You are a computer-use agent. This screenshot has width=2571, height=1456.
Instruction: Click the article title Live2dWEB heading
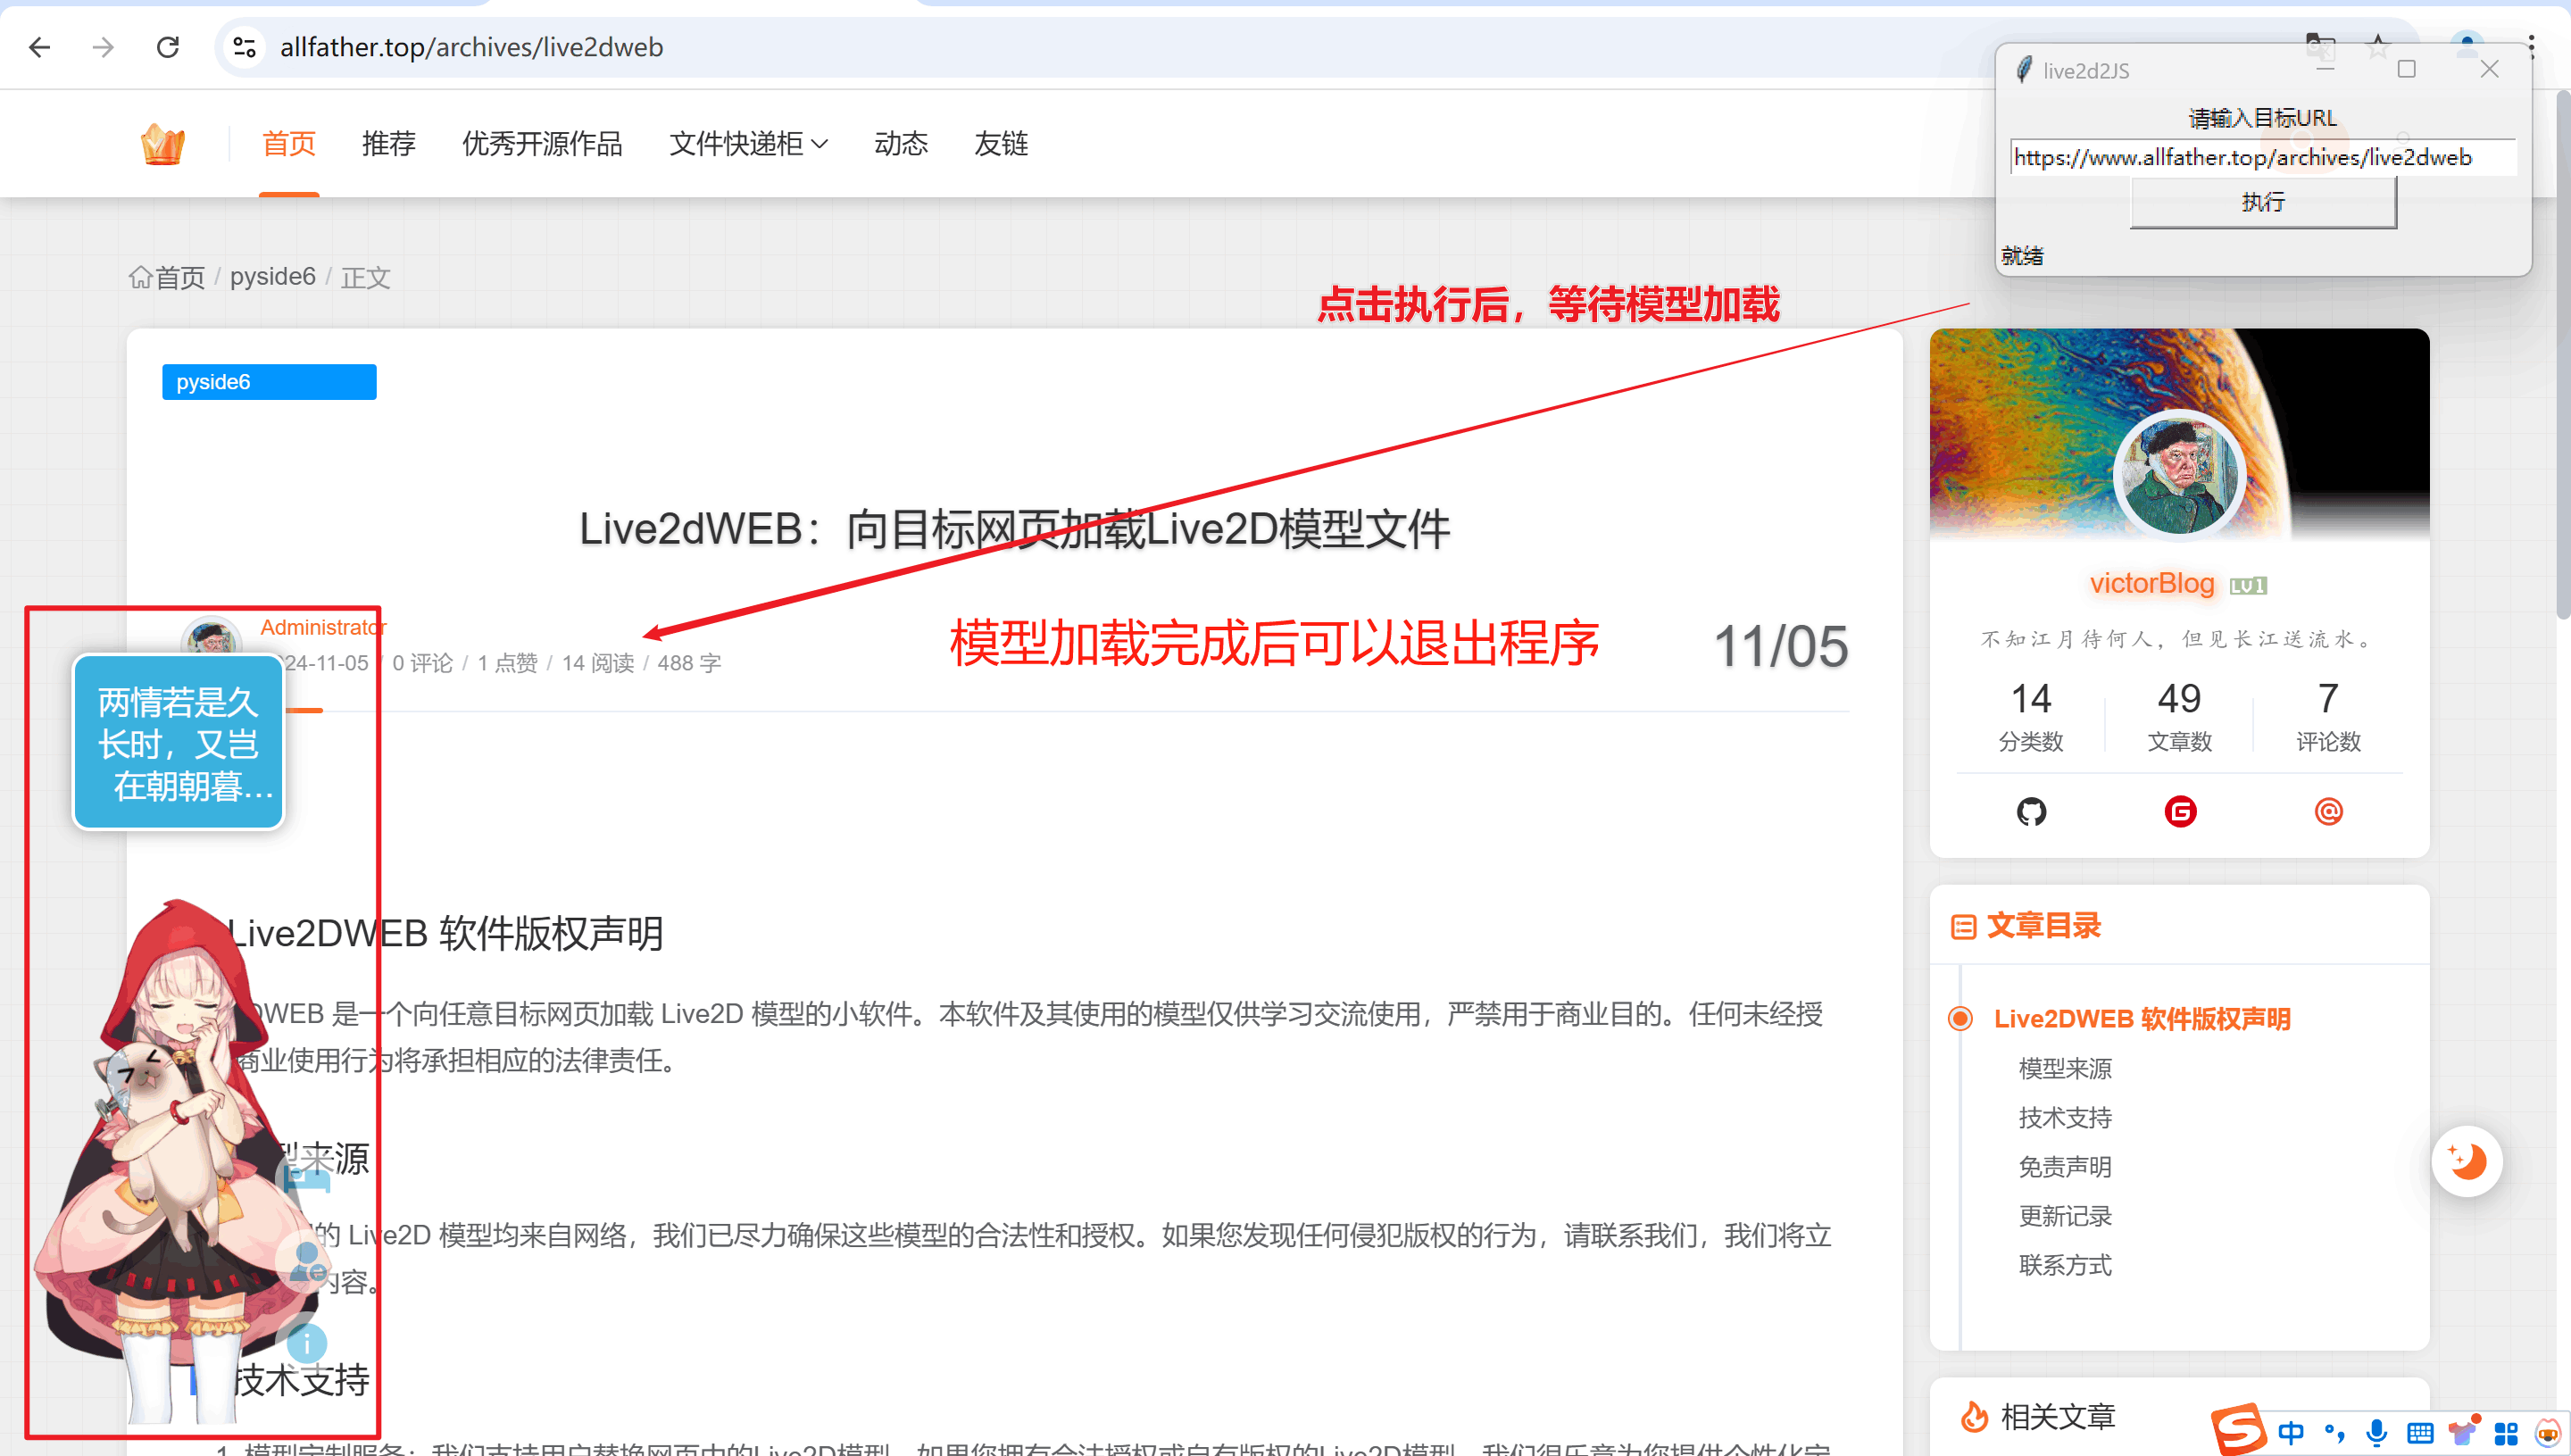point(1014,529)
